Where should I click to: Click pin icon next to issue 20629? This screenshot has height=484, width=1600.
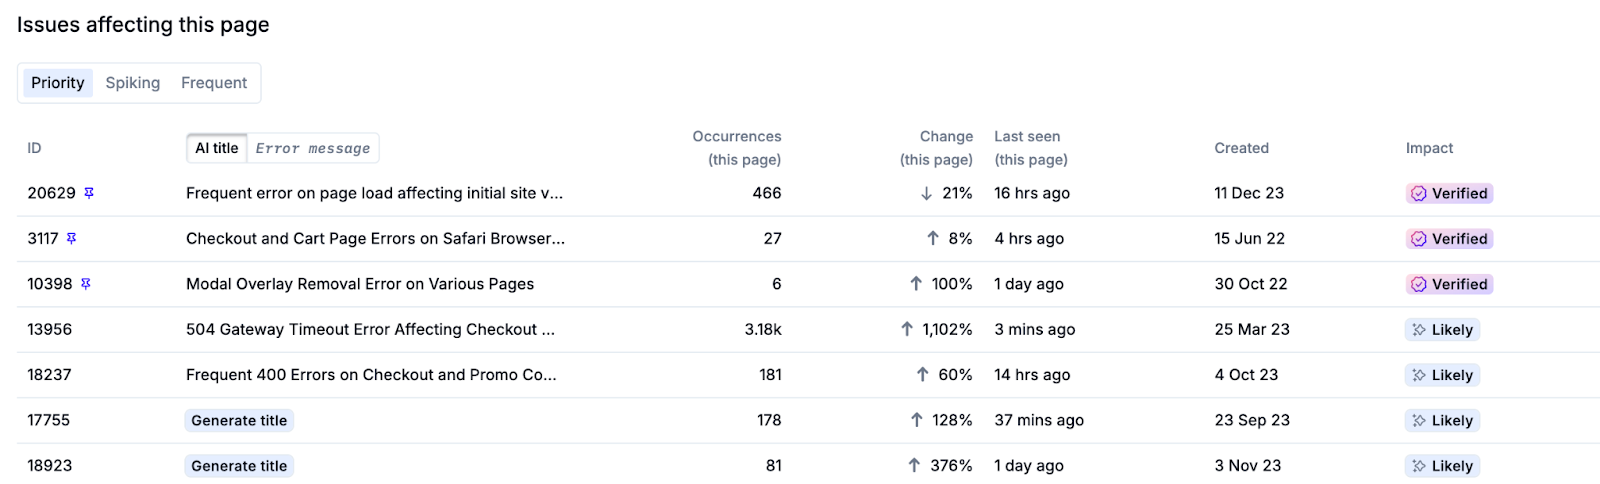click(89, 193)
